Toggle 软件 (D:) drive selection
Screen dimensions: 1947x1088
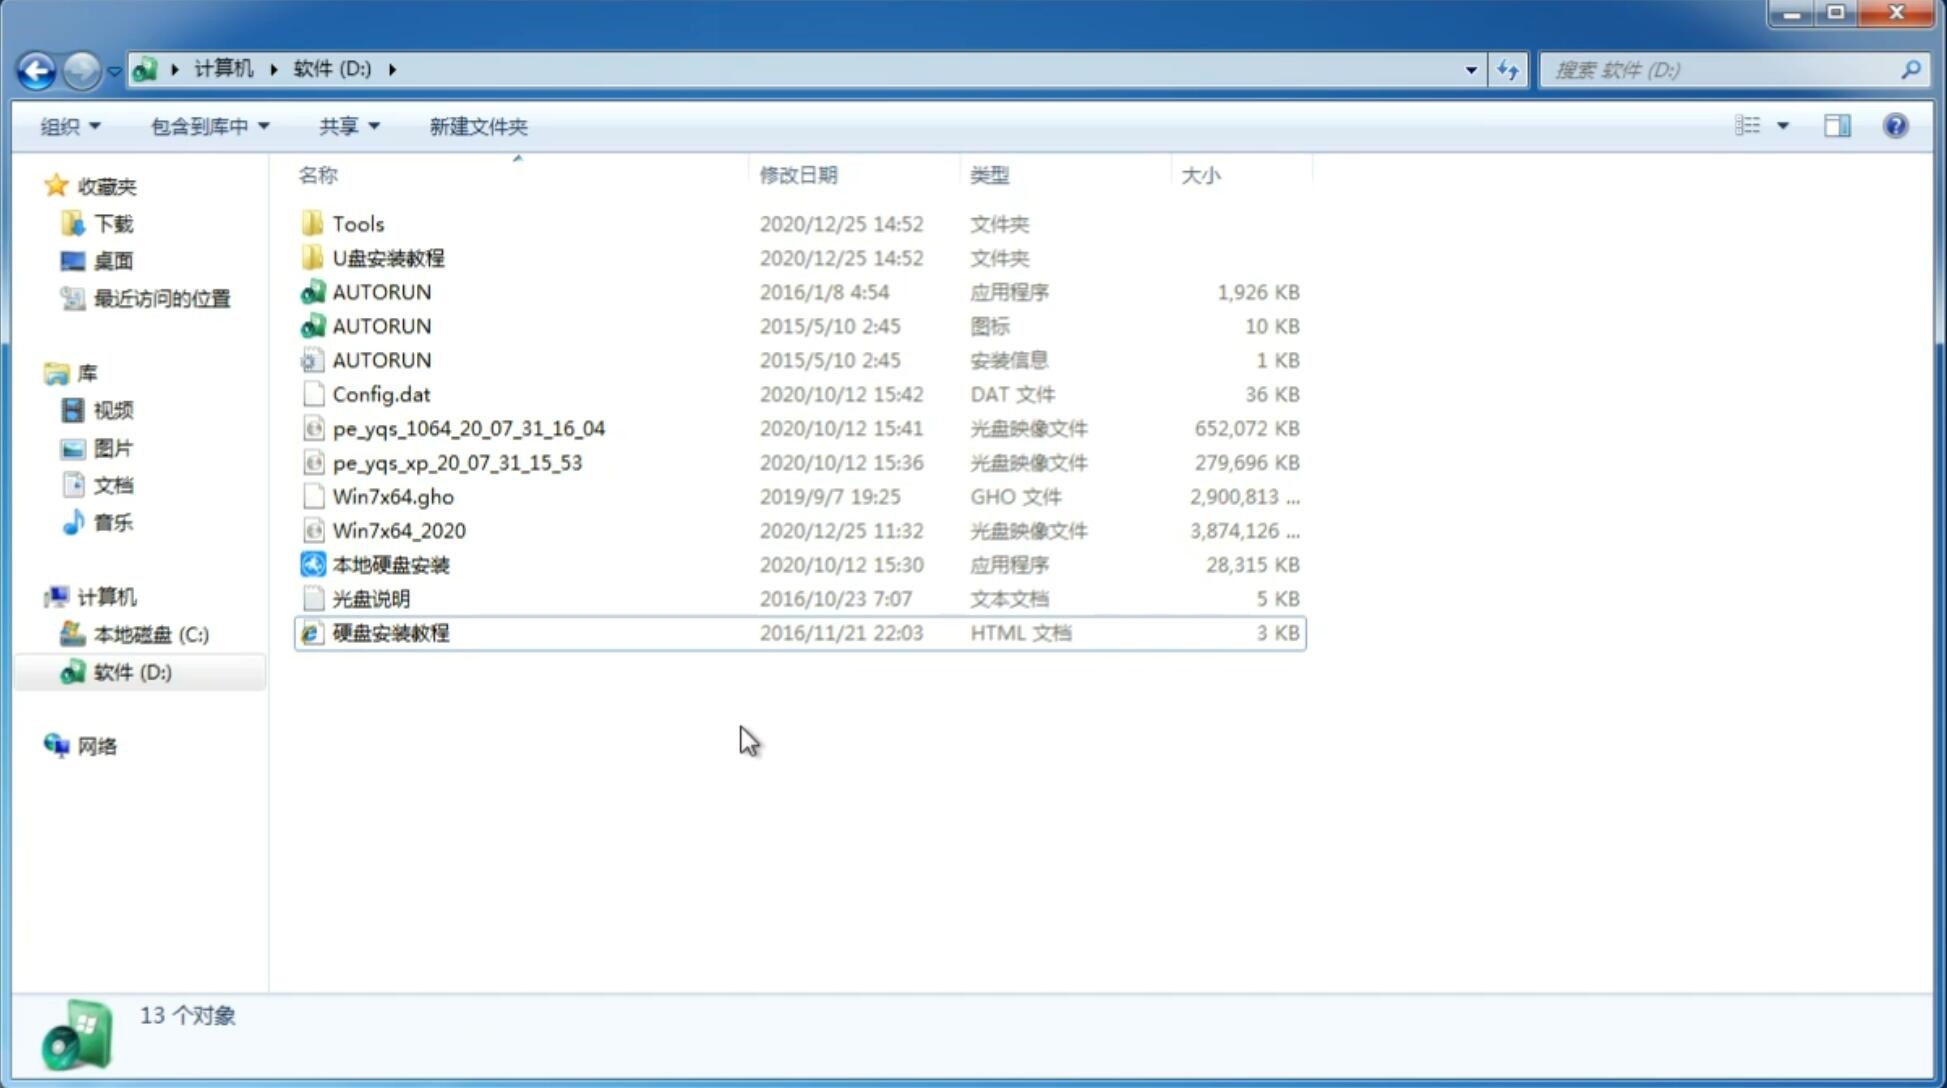coord(132,671)
